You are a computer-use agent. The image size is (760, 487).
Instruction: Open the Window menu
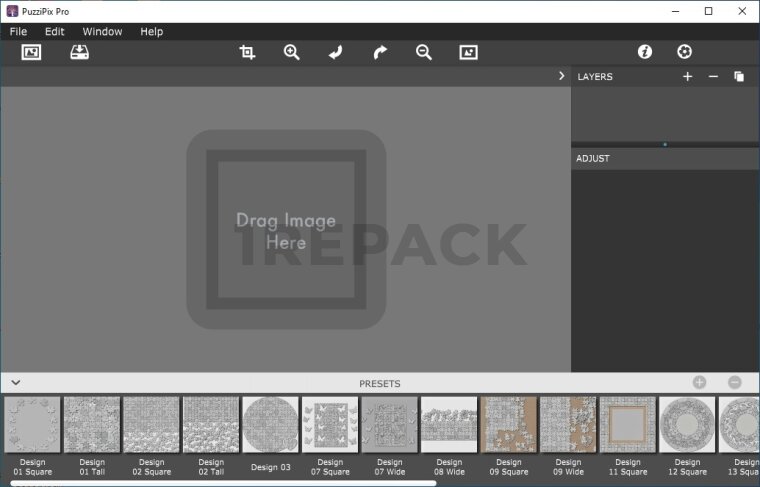point(102,31)
